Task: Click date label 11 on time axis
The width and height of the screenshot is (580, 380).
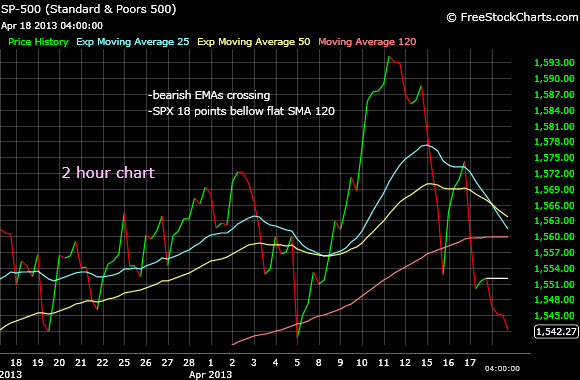Action: coord(384,363)
